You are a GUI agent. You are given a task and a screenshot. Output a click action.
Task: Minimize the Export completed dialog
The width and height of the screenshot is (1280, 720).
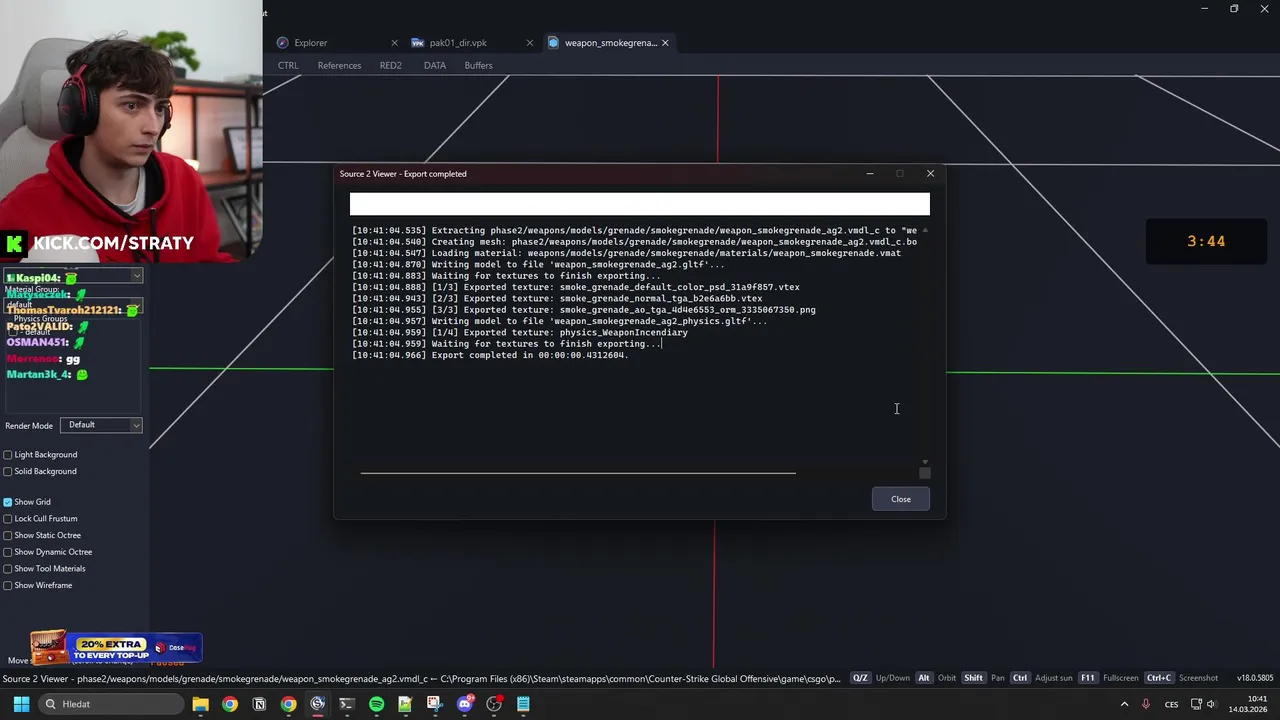(870, 174)
